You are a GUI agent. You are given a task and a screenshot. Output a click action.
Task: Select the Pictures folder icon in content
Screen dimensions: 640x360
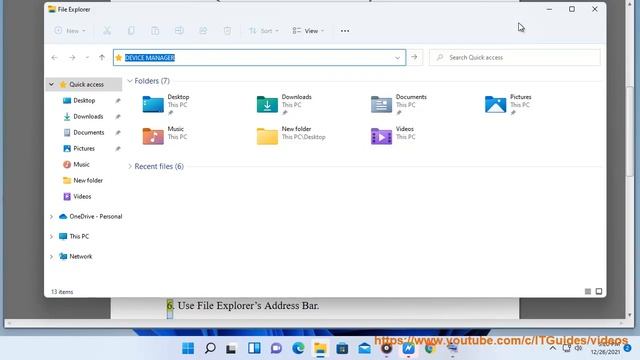pos(496,104)
